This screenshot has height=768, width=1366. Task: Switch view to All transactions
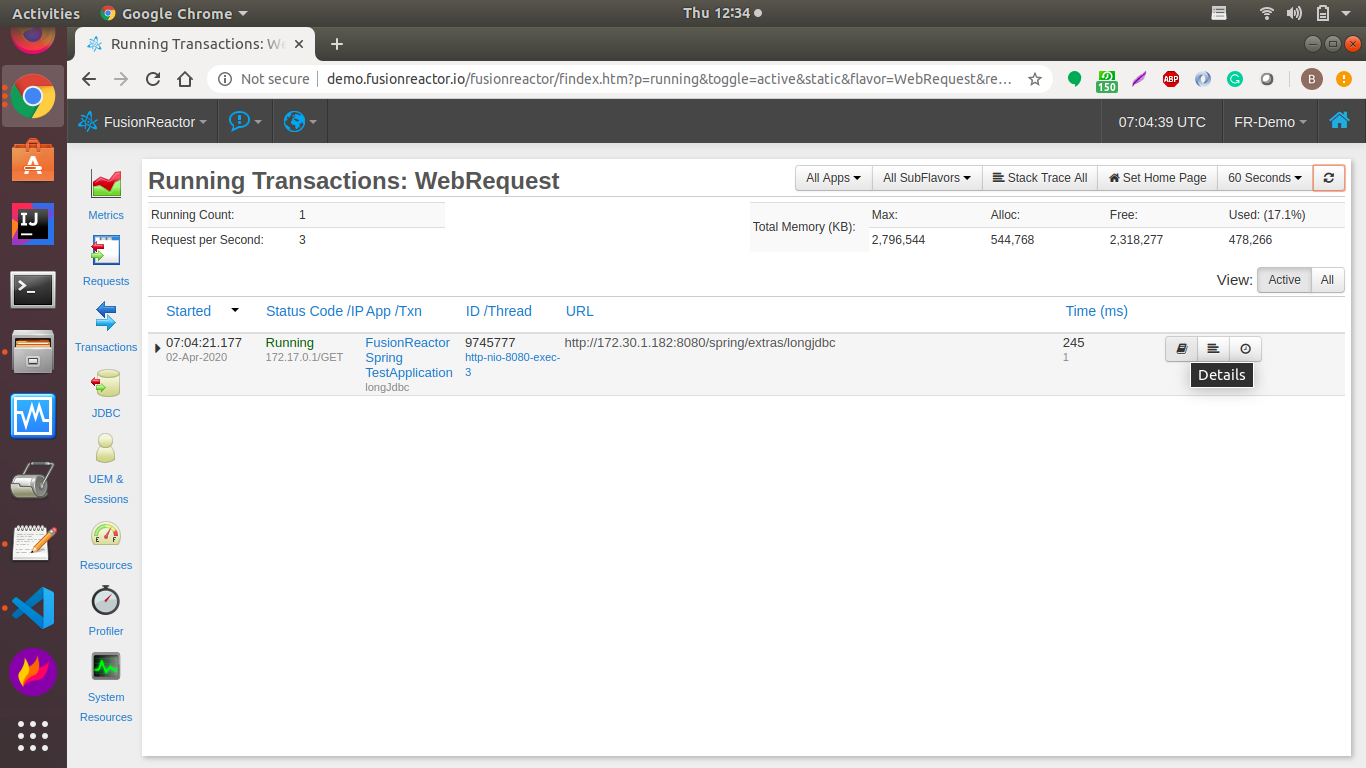[x=1327, y=280]
